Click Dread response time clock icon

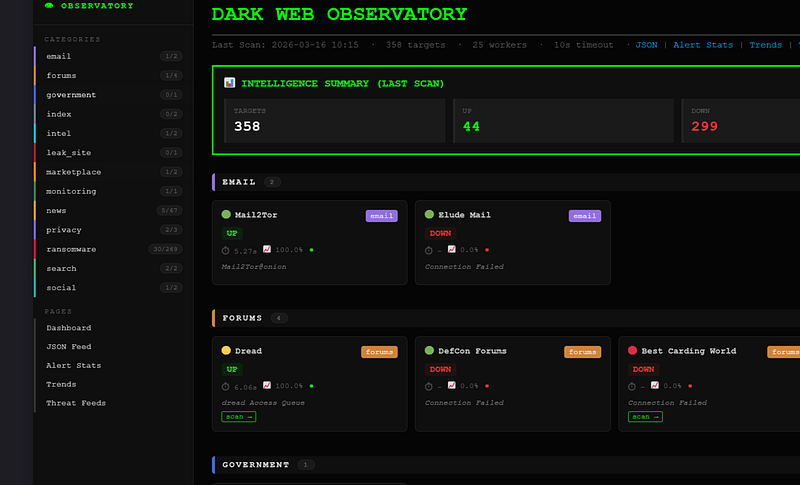[x=226, y=387]
